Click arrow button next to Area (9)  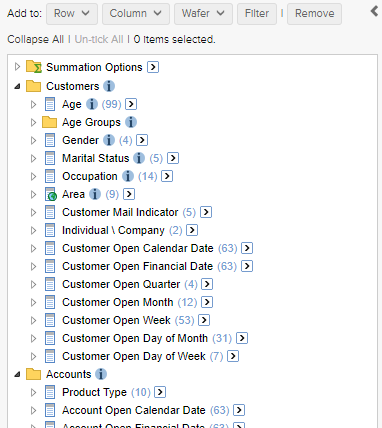tap(129, 194)
